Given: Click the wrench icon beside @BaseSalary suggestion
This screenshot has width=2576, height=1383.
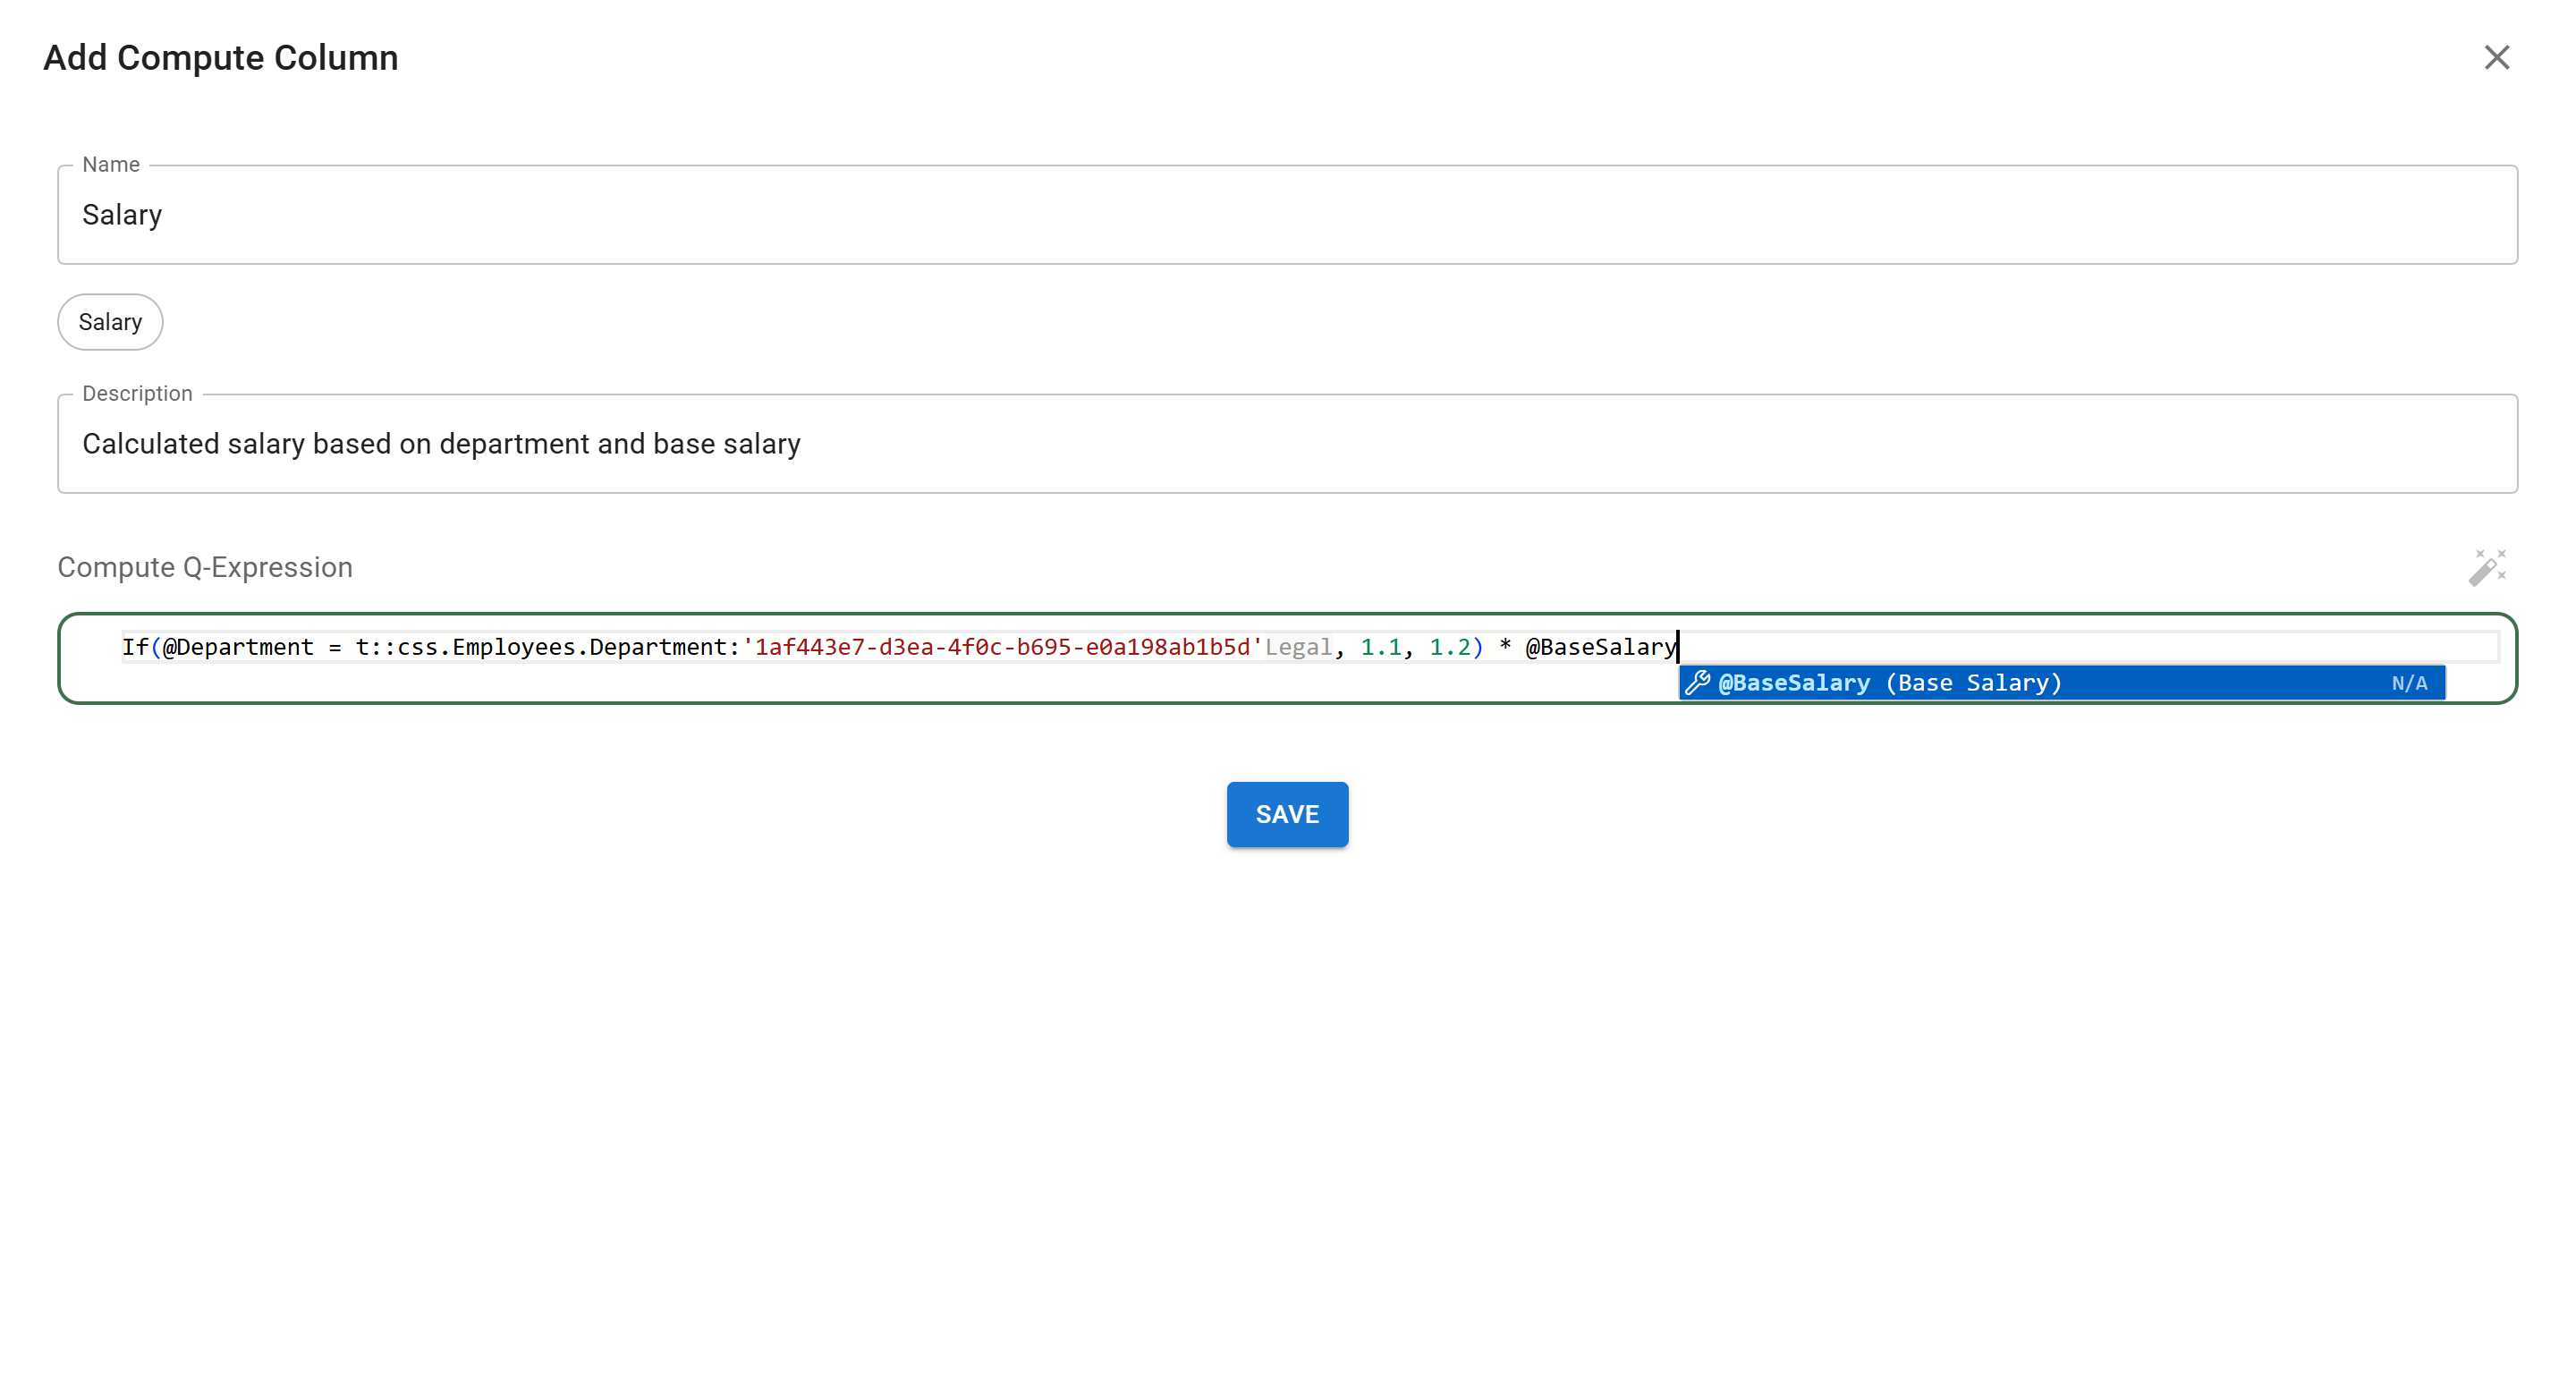Looking at the screenshot, I should click(x=1697, y=683).
